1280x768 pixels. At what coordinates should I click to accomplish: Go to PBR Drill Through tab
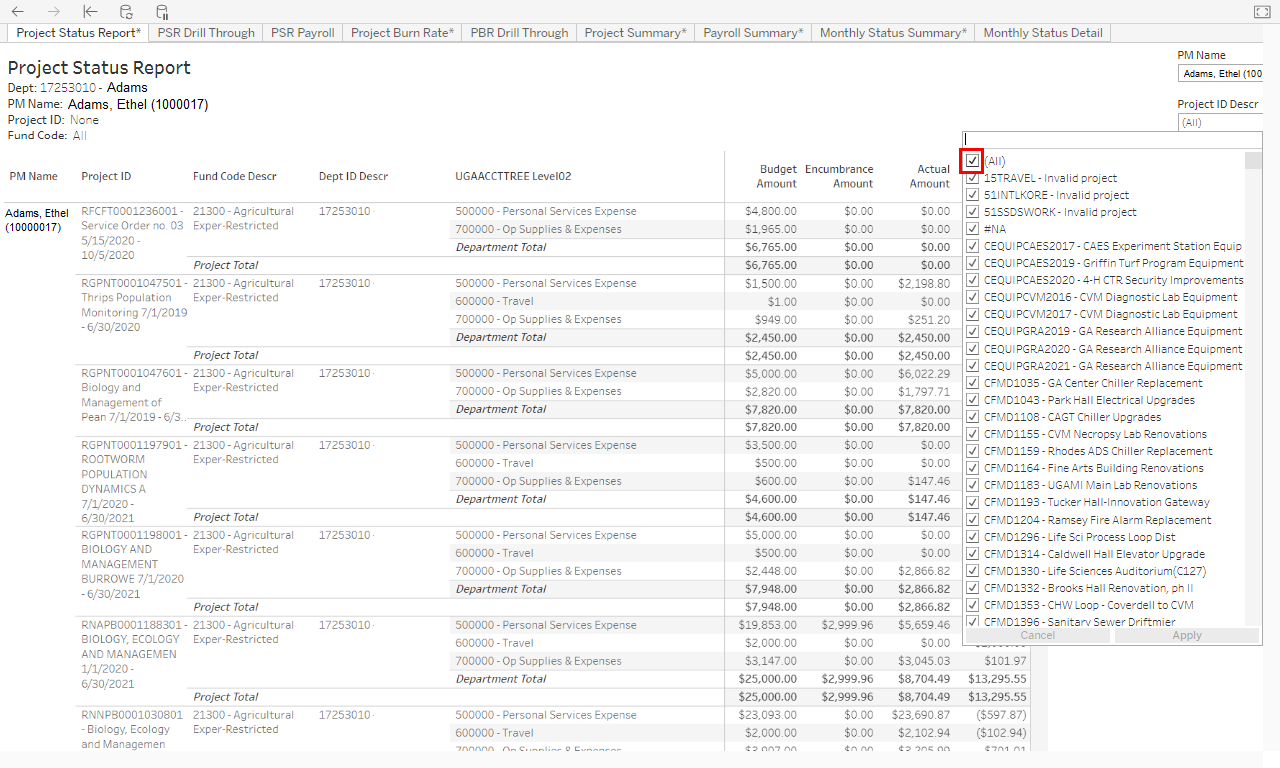519,33
